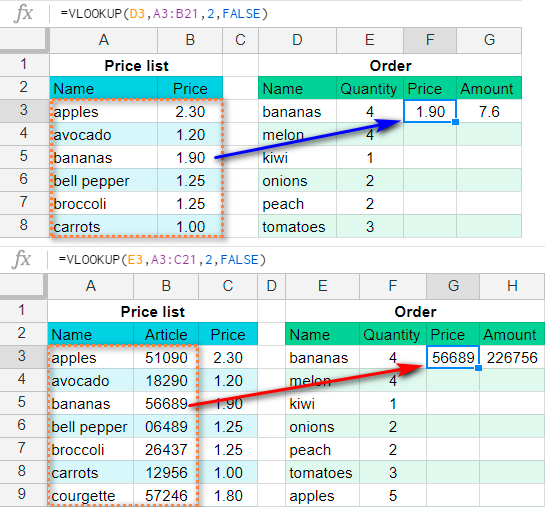Image resolution: width=545 pixels, height=507 pixels.
Task: Click price 1.00 next to article 12956
Action: [228, 472]
